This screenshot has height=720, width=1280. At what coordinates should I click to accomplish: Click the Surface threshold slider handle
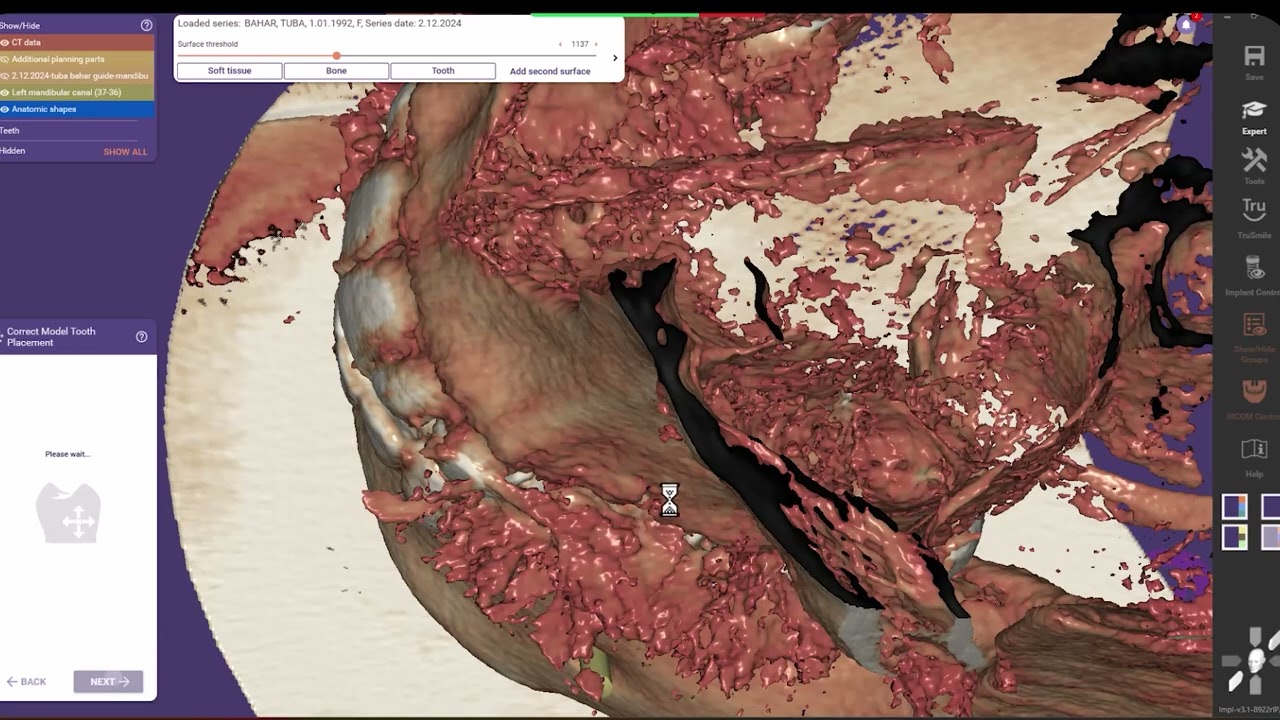click(336, 56)
